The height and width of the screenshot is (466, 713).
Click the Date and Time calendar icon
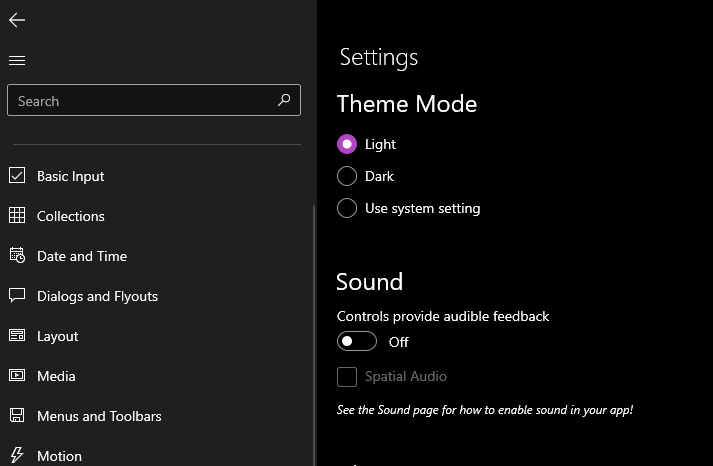17,256
